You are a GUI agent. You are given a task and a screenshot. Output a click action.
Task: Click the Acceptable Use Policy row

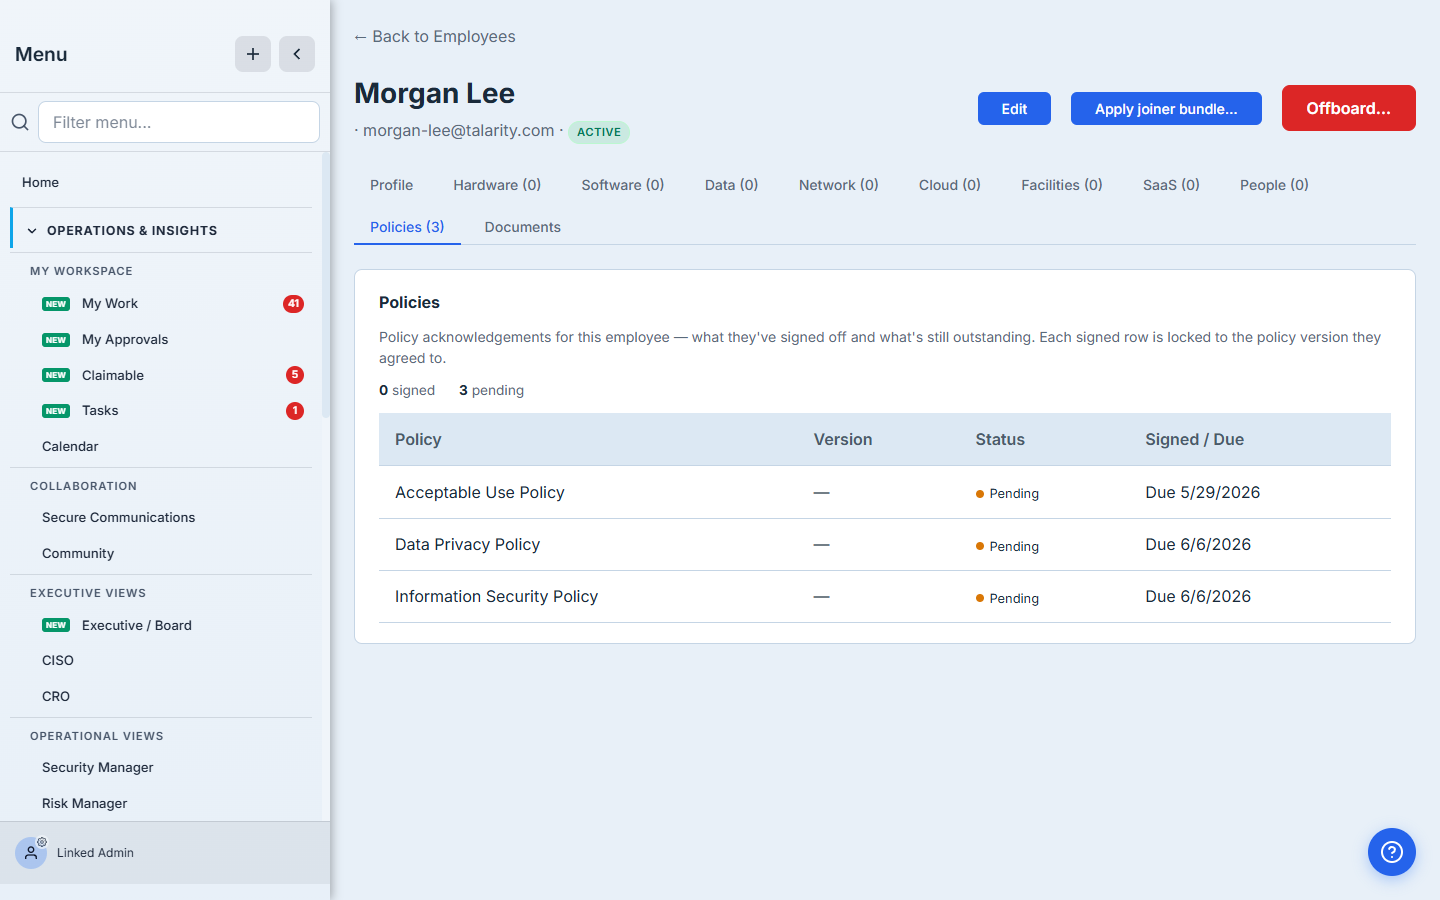click(885, 492)
